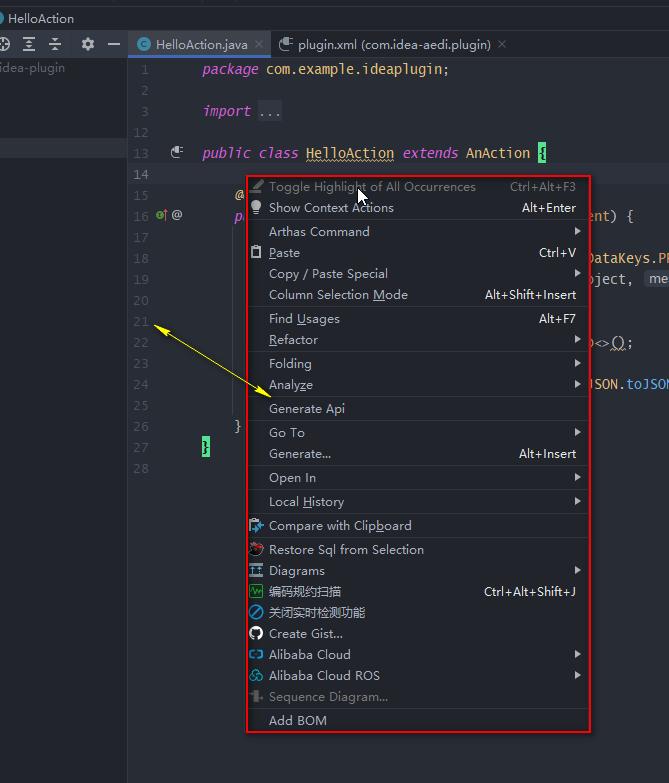Click AnAction superclass name on line 13
669x783 pixels.
coord(498,153)
